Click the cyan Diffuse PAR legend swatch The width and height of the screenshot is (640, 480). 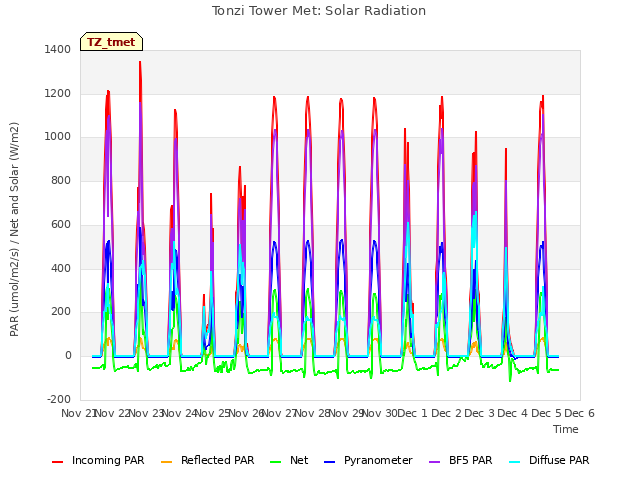(515, 462)
